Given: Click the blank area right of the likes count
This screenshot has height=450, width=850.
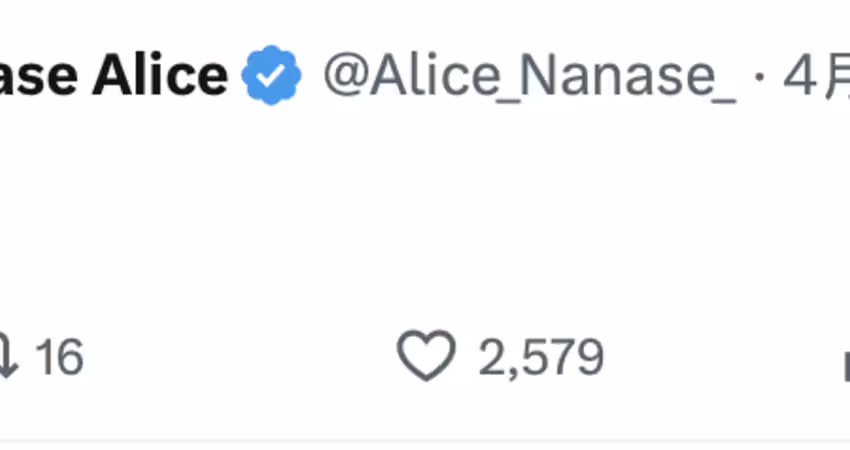Looking at the screenshot, I should point(720,357).
